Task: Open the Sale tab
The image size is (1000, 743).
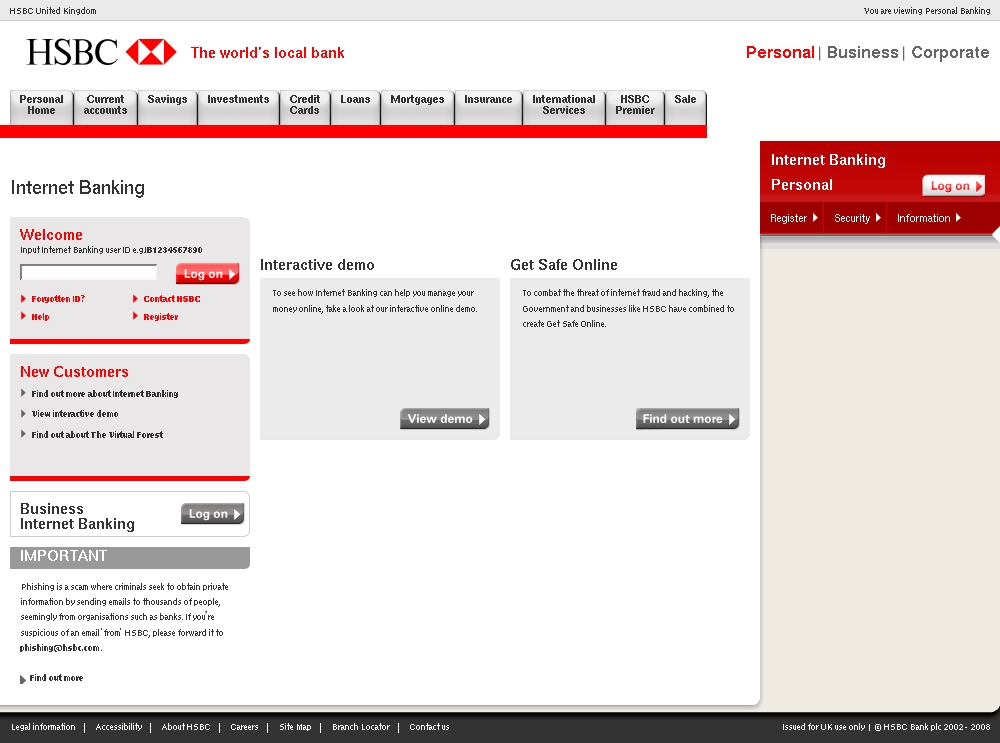Action: [685, 107]
